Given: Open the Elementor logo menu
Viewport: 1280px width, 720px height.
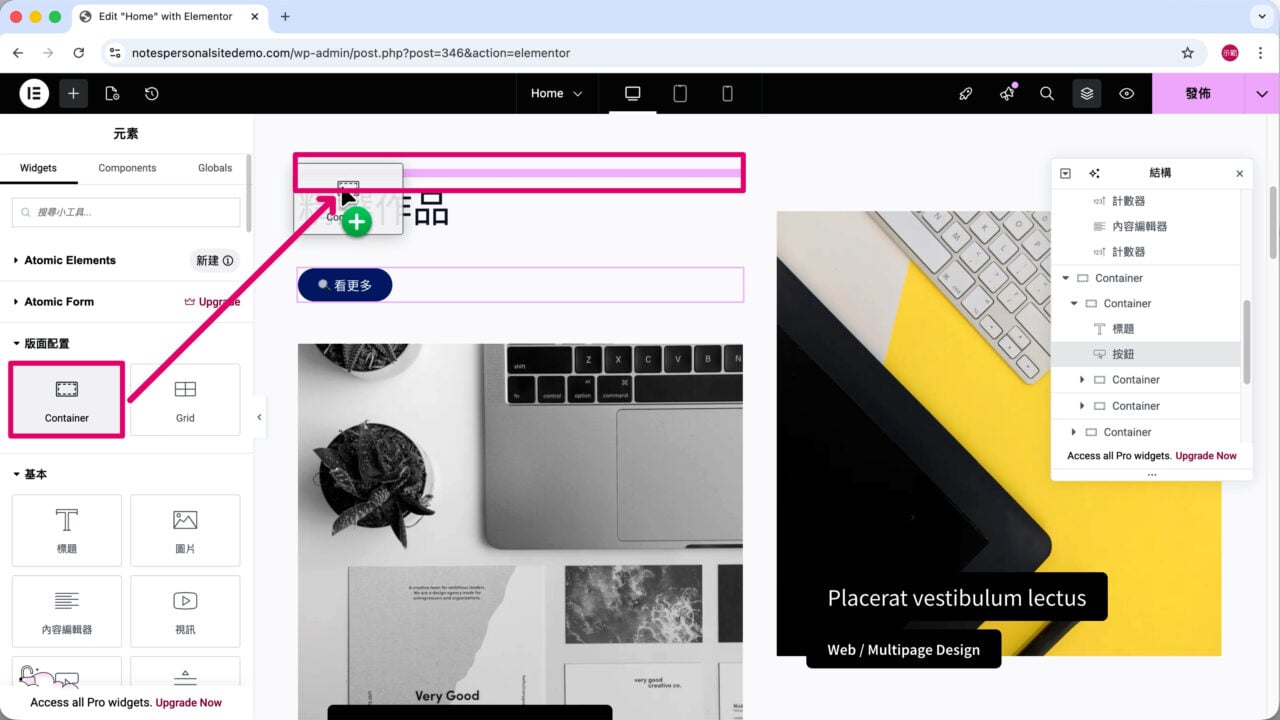Looking at the screenshot, I should [x=34, y=93].
